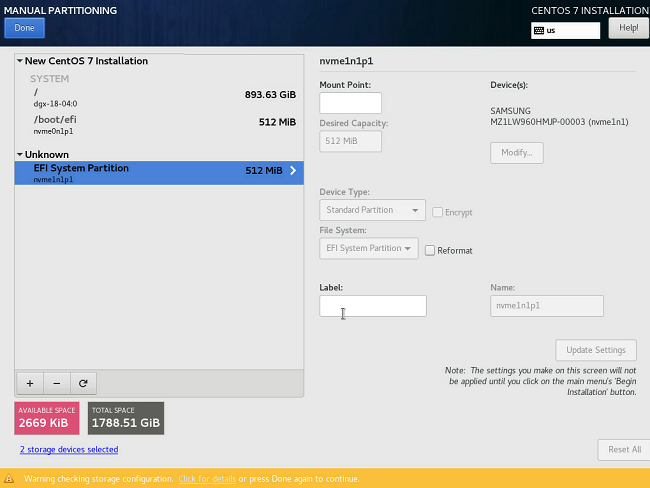Enable the Reformat checkbox
Image resolution: width=650 pixels, height=488 pixels.
tap(430, 250)
